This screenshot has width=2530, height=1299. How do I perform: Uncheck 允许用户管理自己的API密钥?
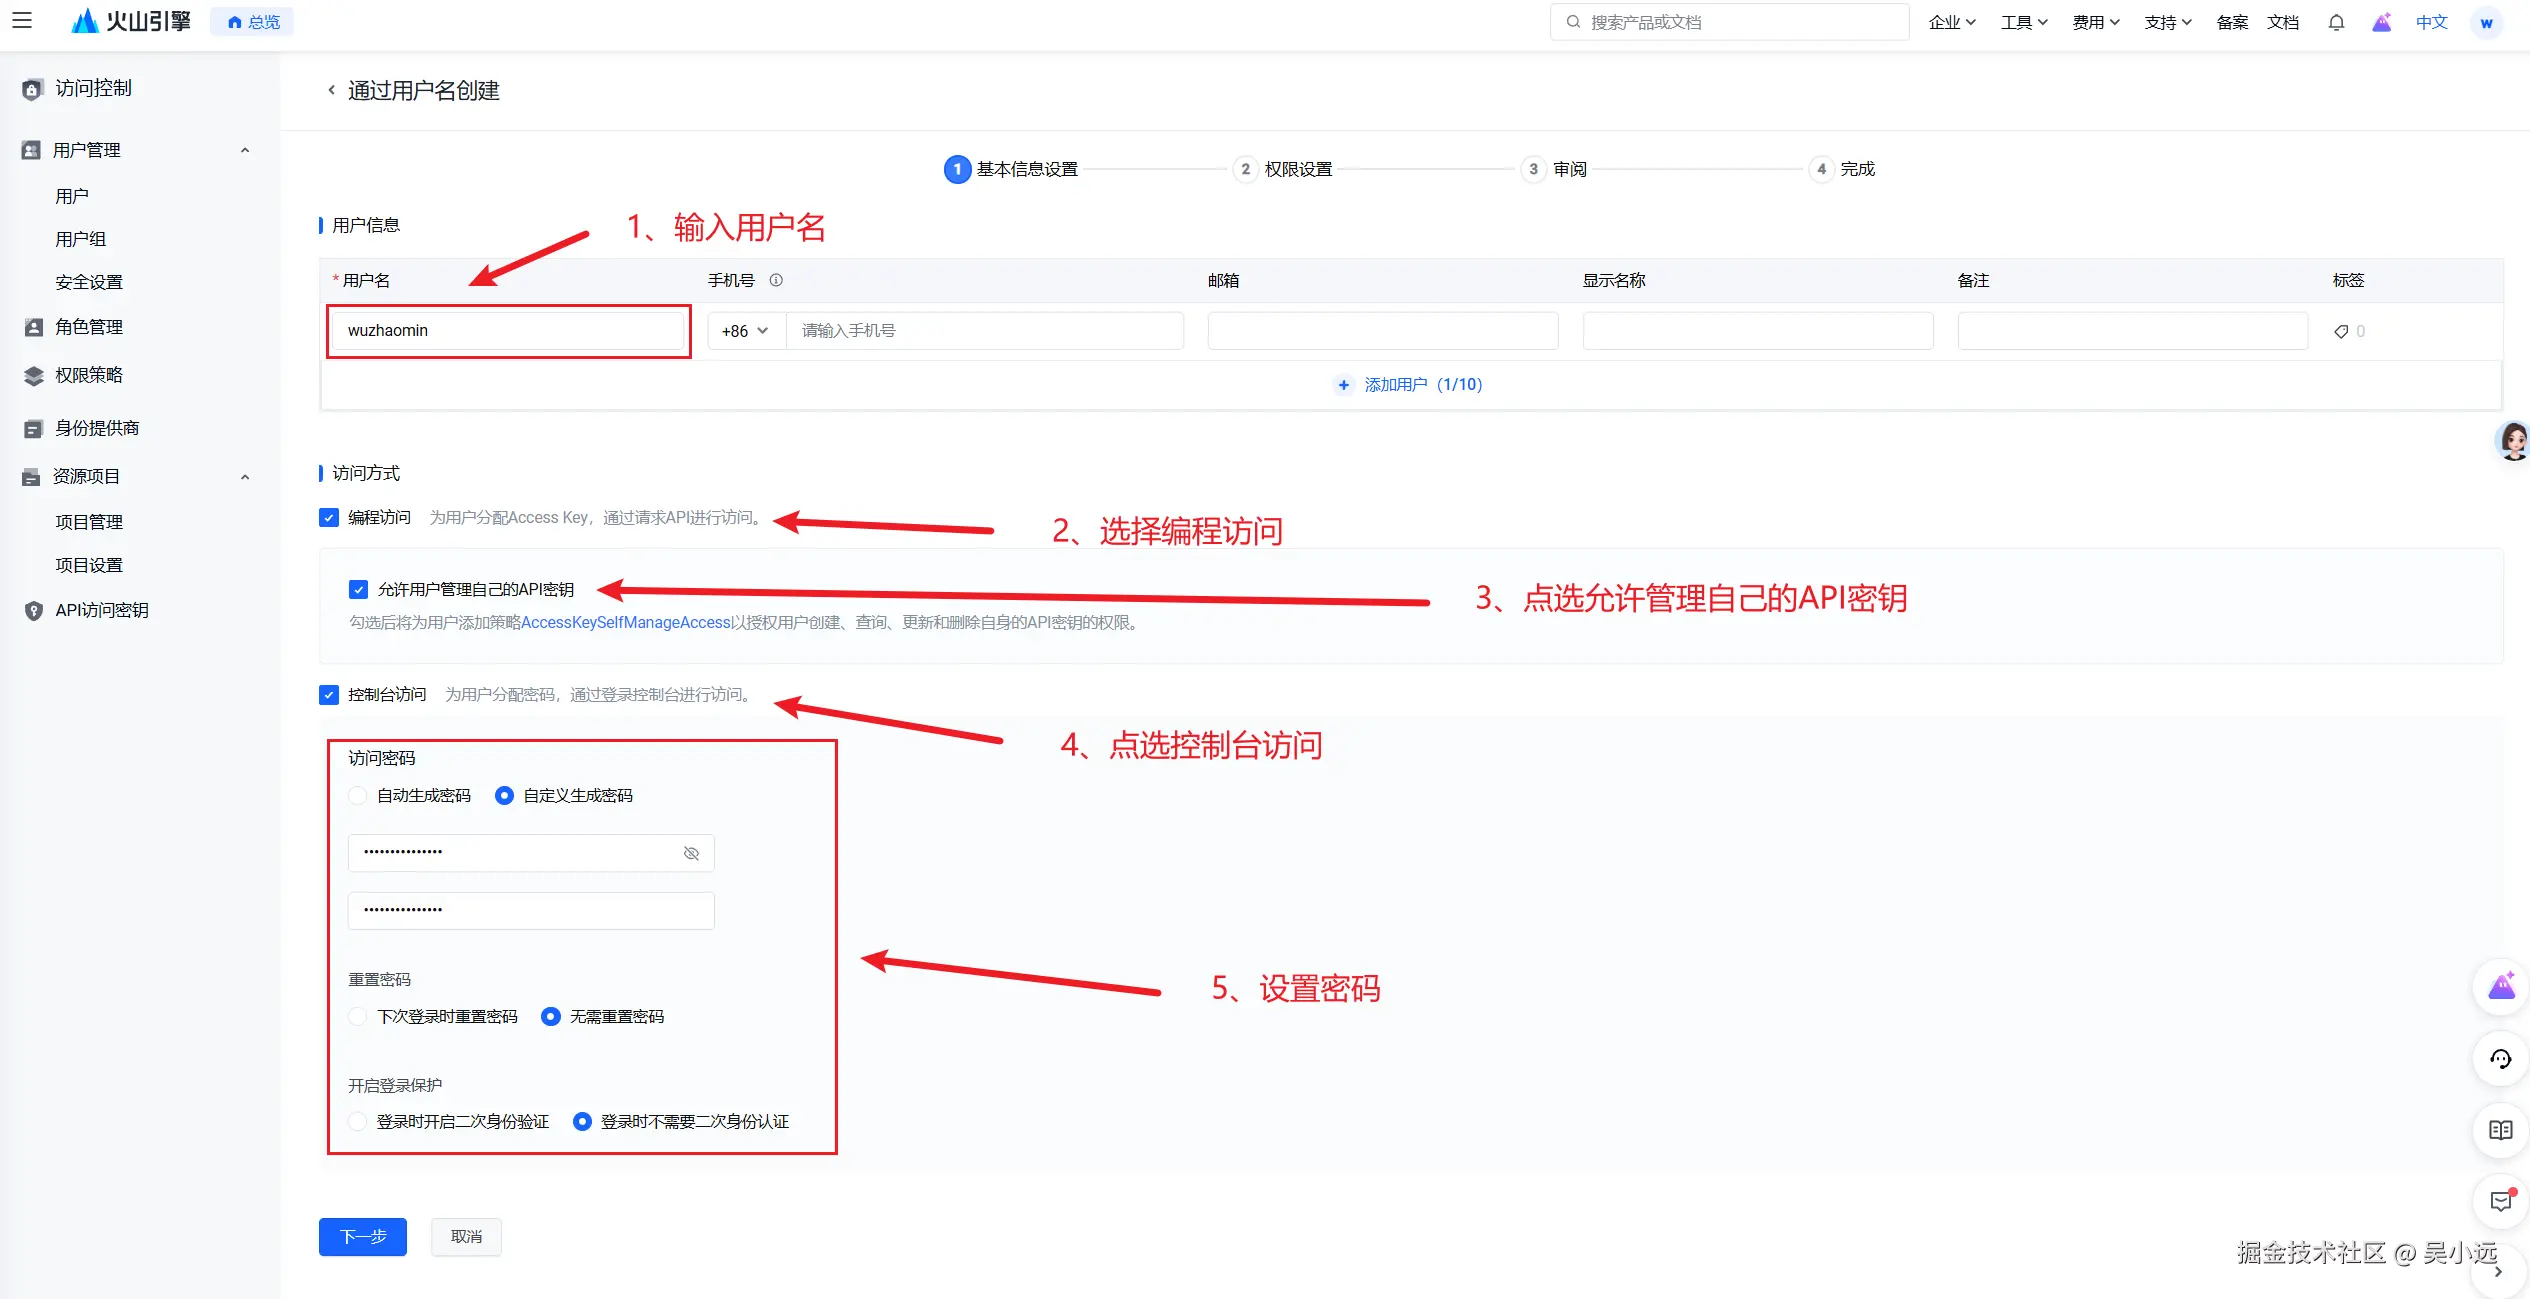click(x=358, y=589)
